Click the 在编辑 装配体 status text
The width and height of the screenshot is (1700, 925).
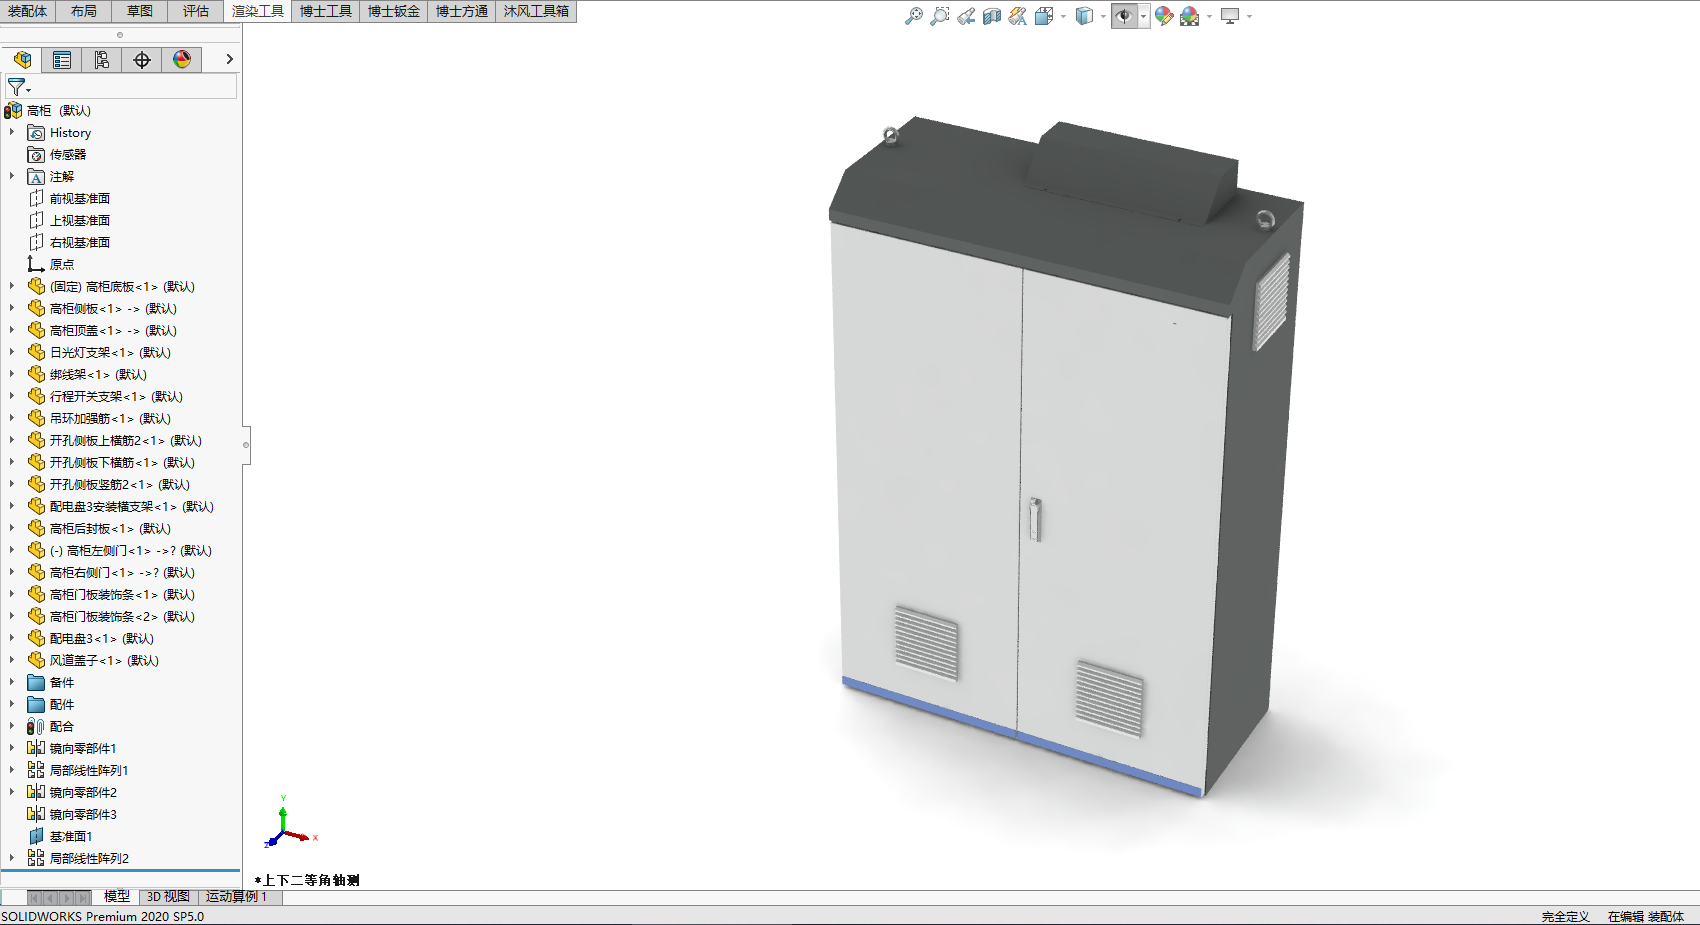coord(1646,917)
